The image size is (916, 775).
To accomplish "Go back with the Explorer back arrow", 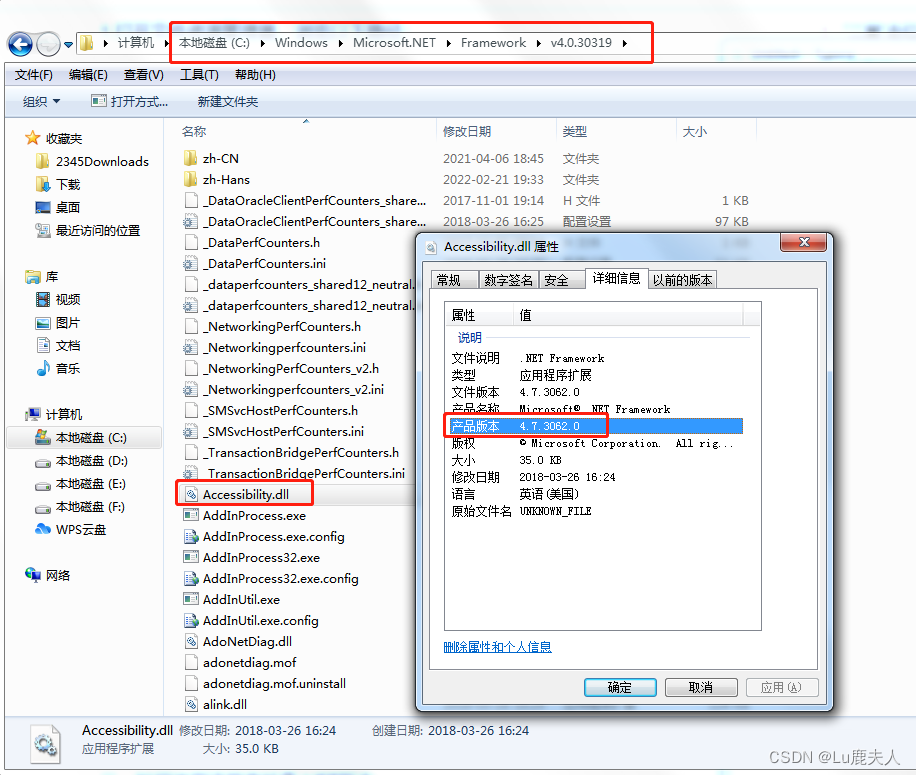I will click(x=20, y=44).
